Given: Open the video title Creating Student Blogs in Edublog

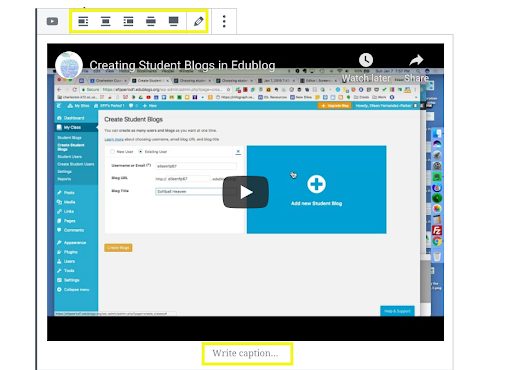Looking at the screenshot, I should 182,65.
